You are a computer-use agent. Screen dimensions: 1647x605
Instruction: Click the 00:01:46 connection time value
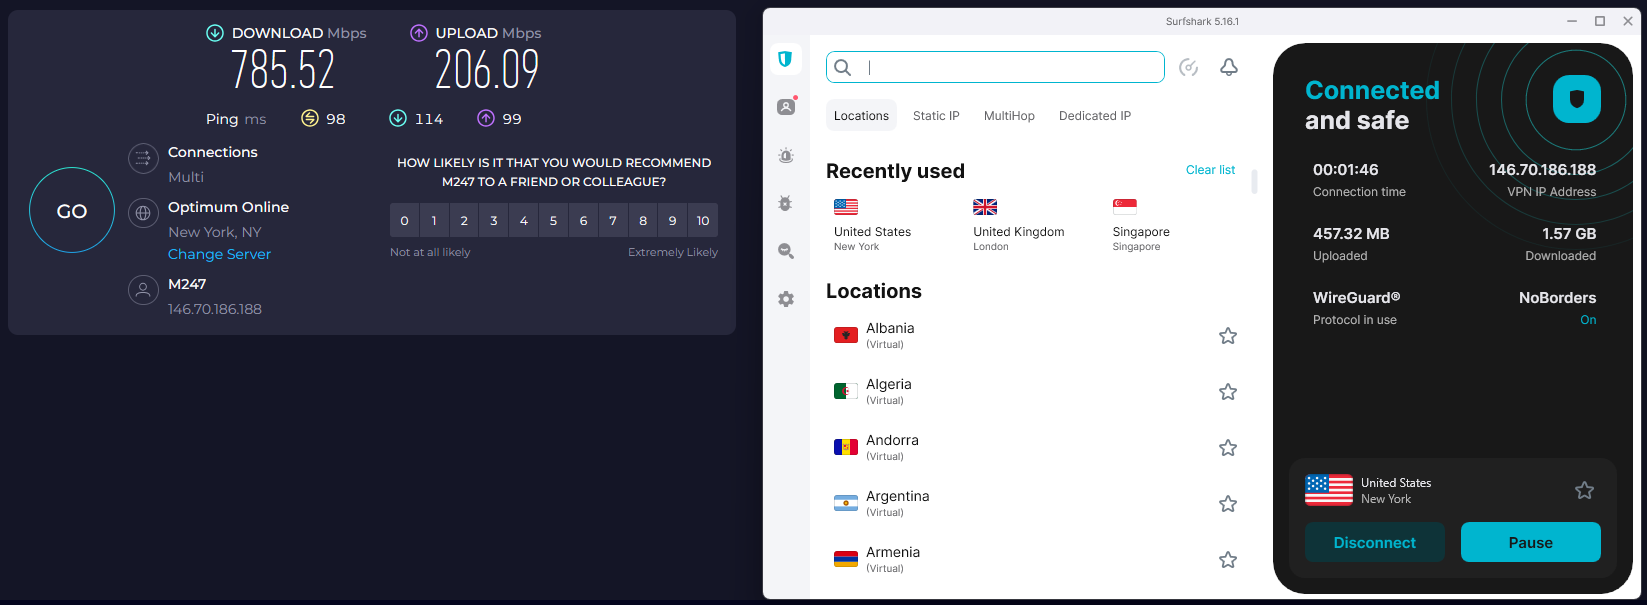1346,170
